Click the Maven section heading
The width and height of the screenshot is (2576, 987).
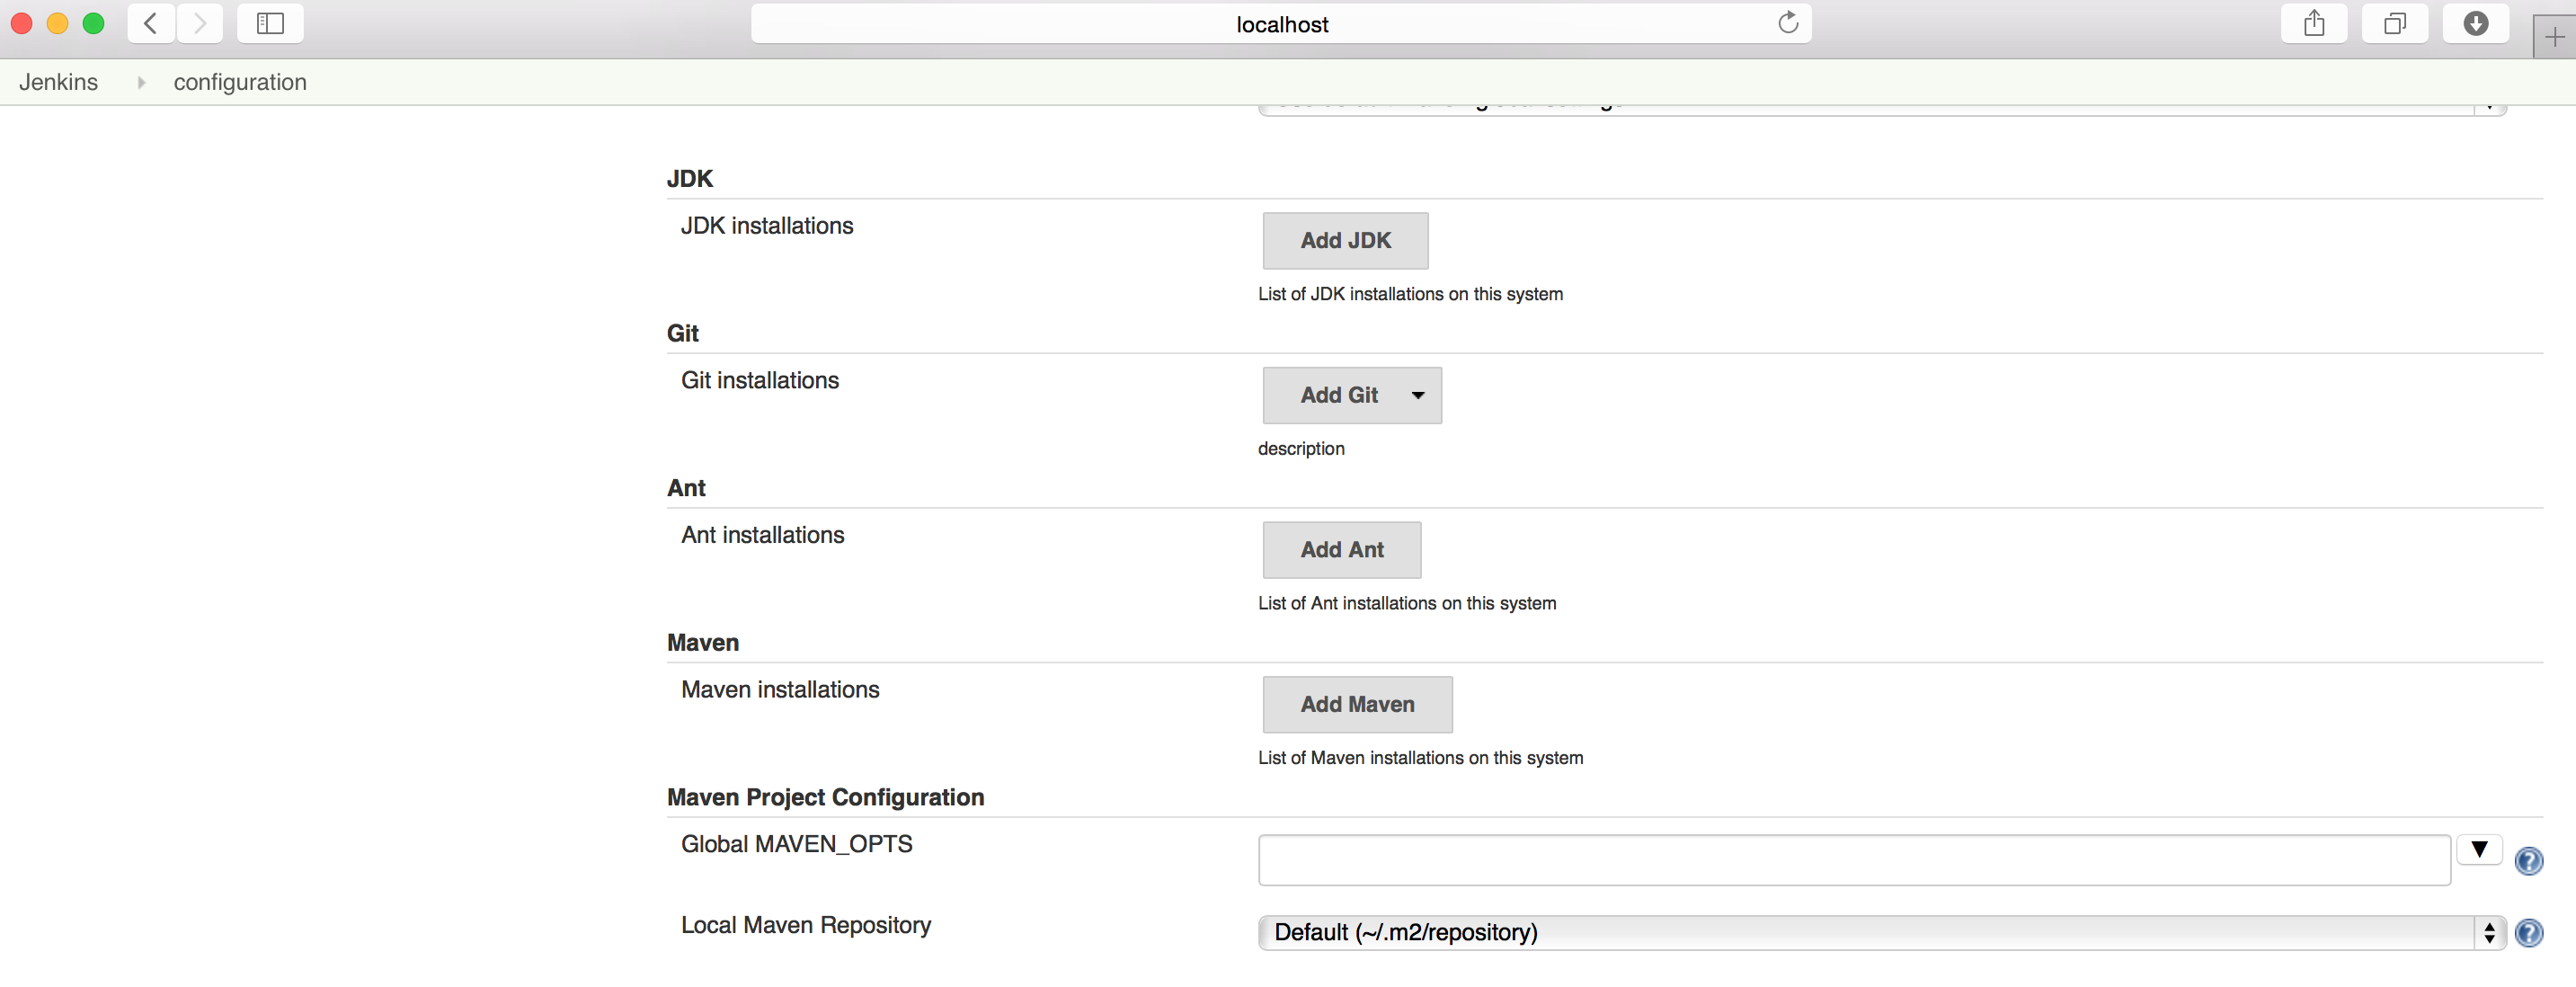point(703,643)
